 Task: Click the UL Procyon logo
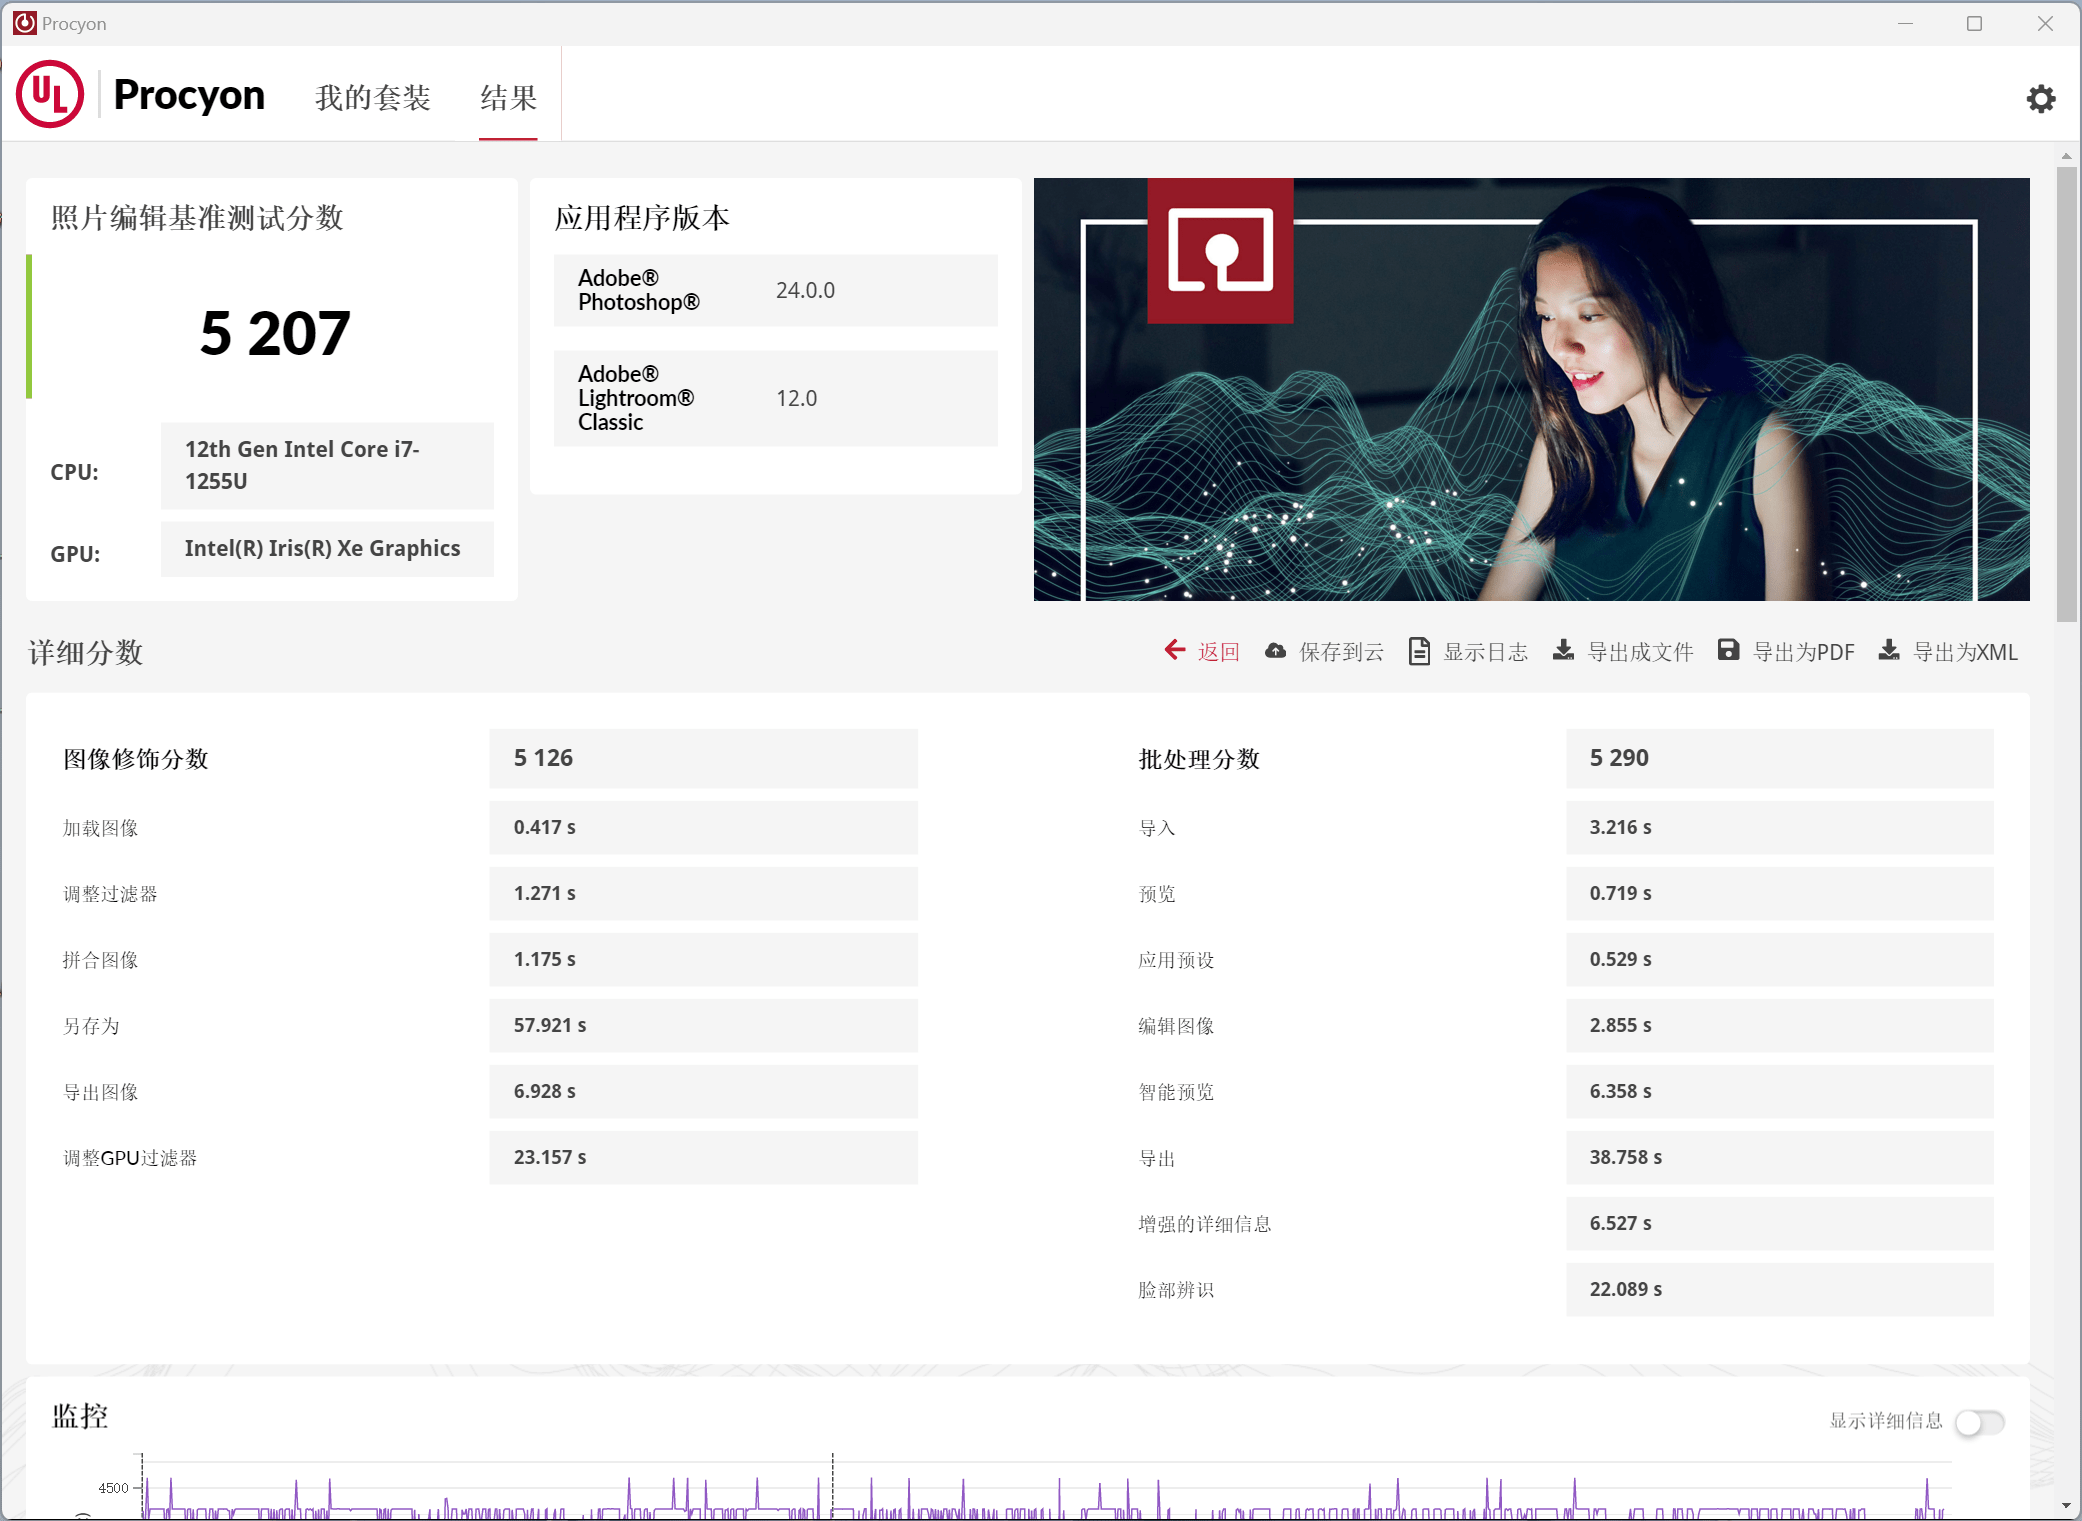[x=50, y=94]
